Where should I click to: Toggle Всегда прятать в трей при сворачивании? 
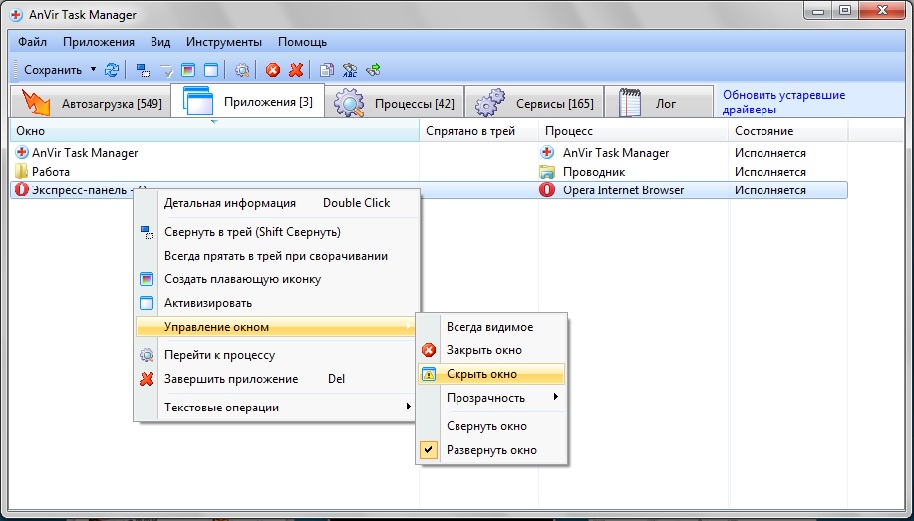276,256
